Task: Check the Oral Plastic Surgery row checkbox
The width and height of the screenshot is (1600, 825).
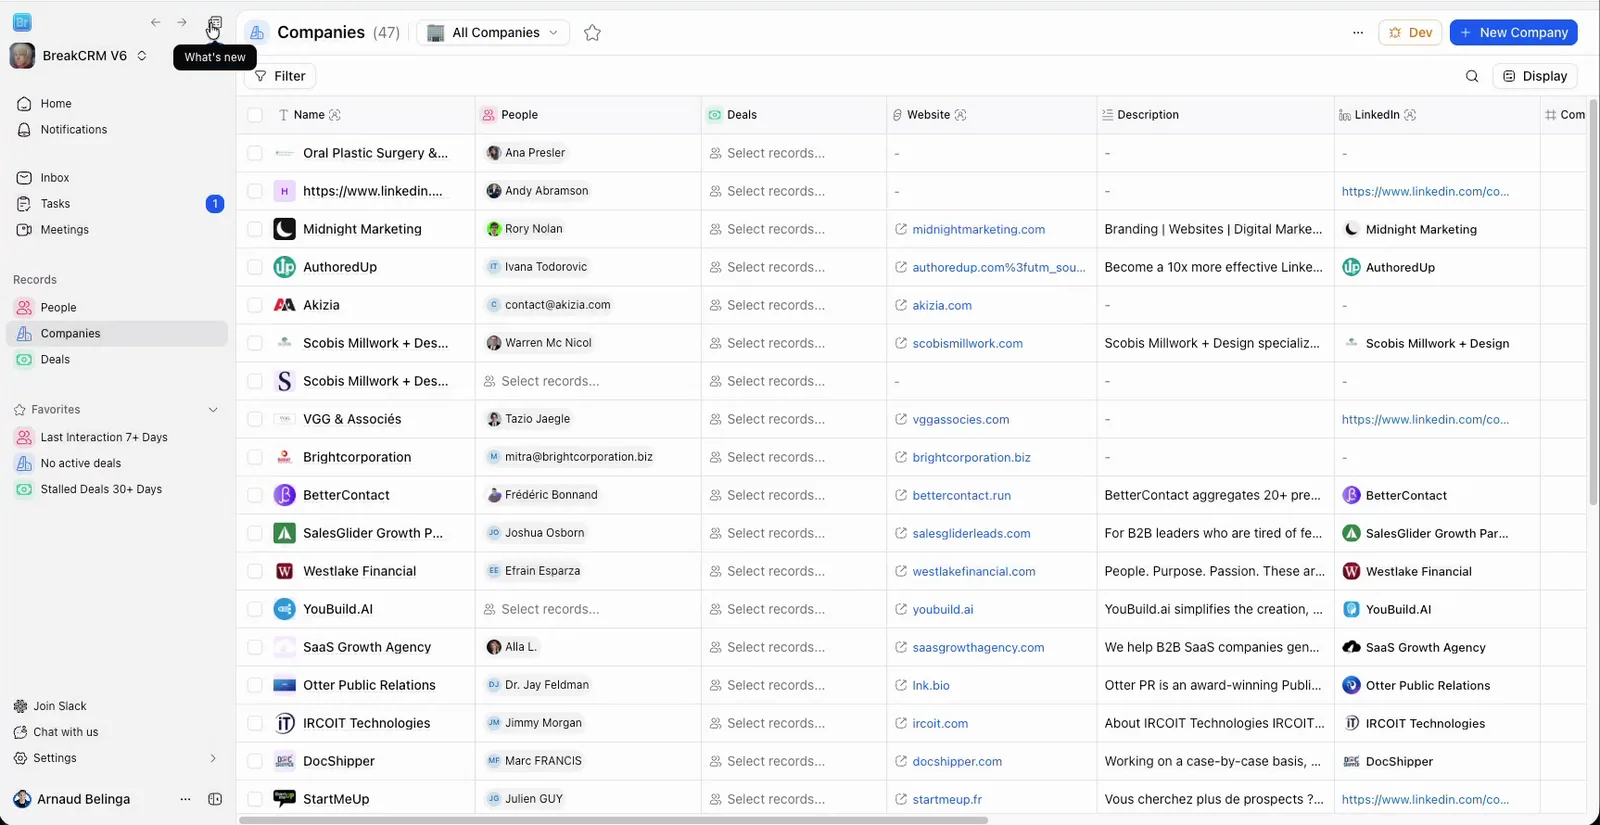Action: [255, 153]
